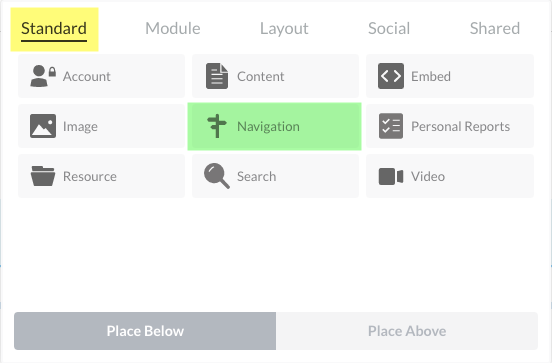Choose the Navigation text label

click(x=268, y=126)
